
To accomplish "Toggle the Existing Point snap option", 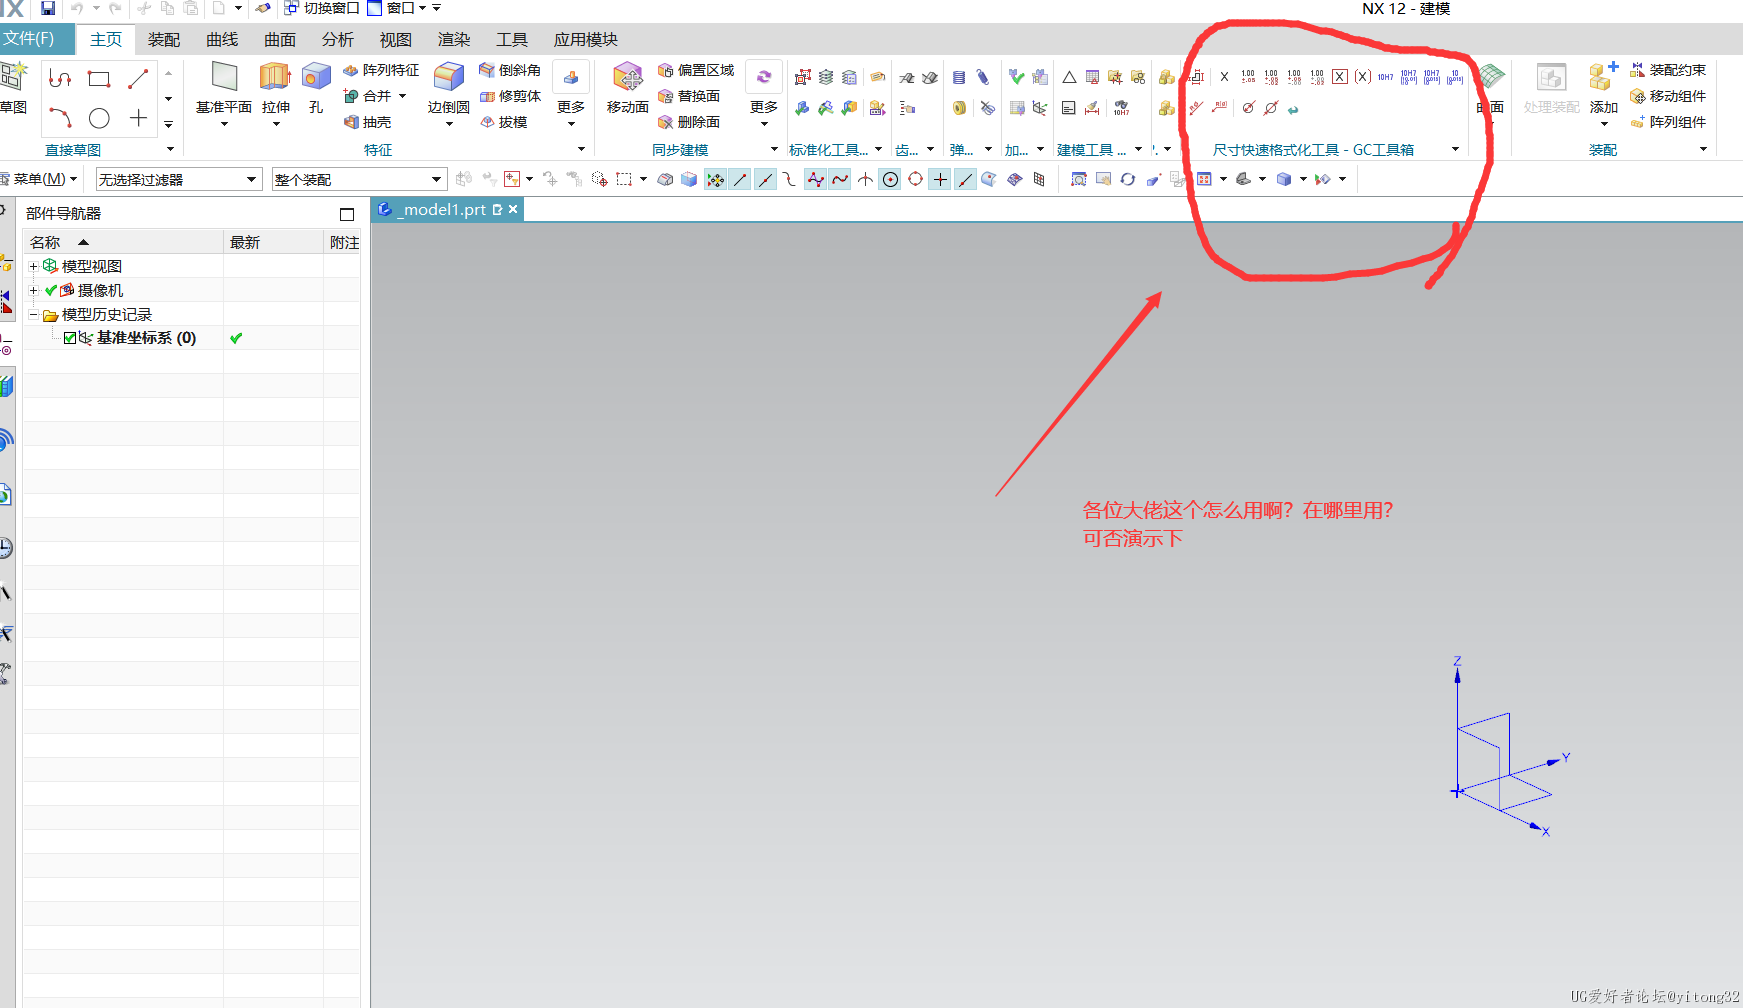I will pyautogui.click(x=940, y=179).
